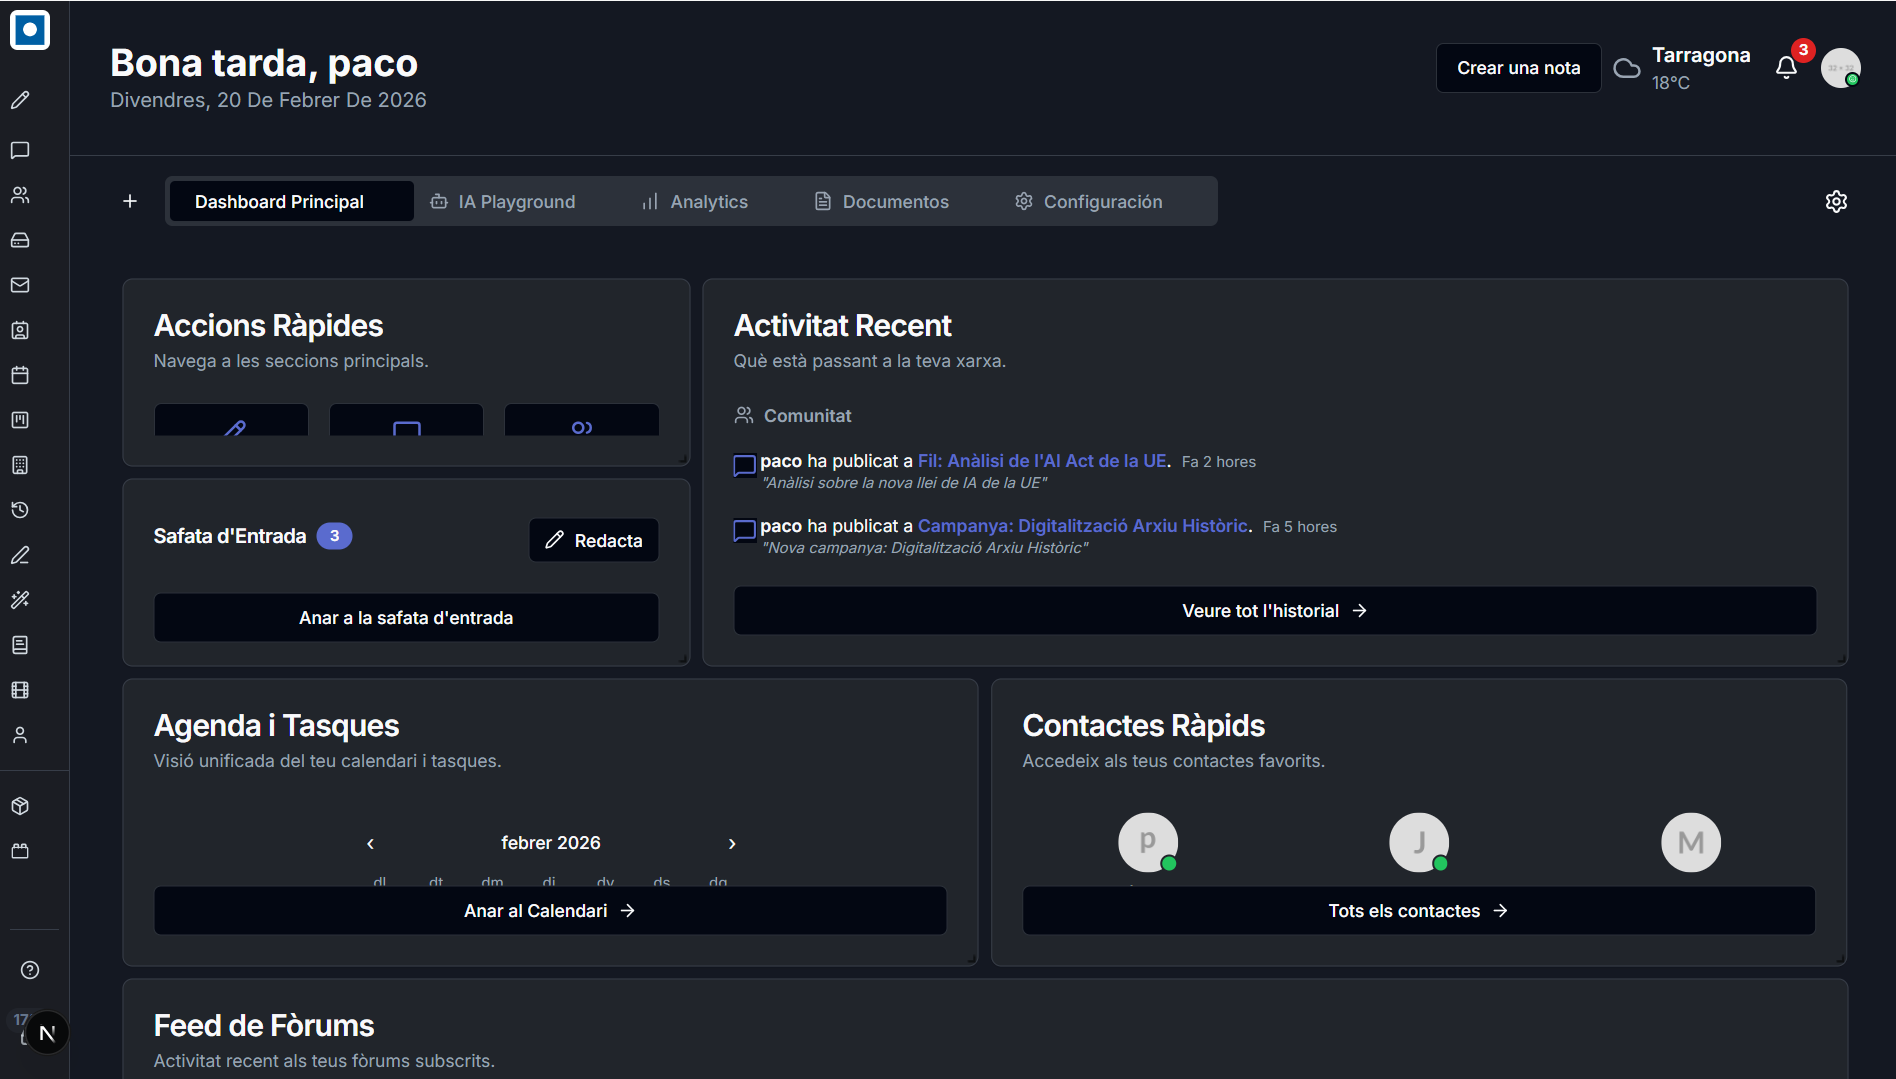Open the pen-with-underline icon in sidebar
The height and width of the screenshot is (1079, 1896).
click(x=20, y=555)
